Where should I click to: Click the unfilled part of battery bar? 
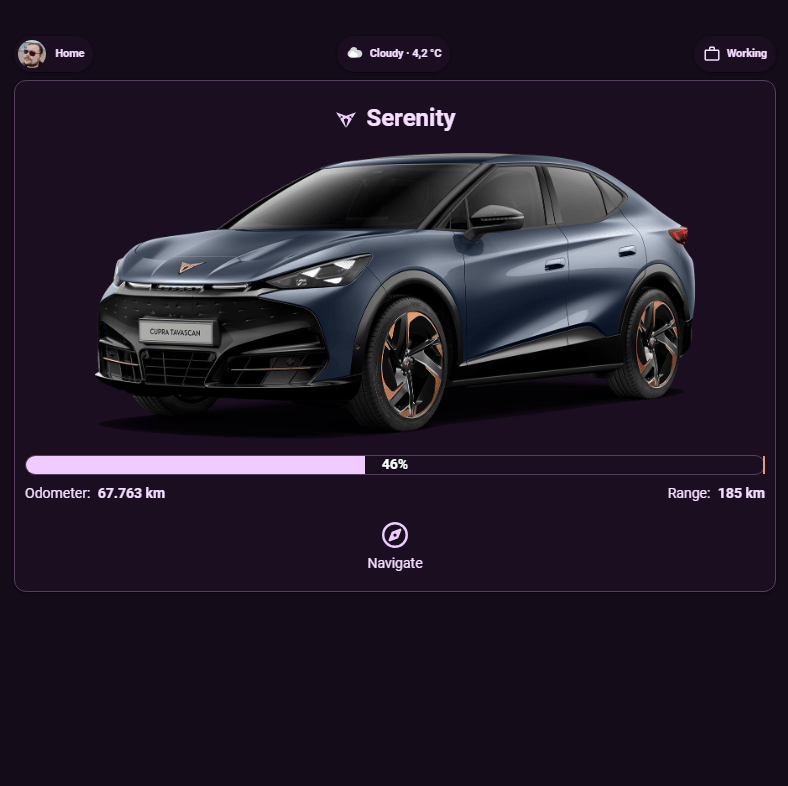564,465
